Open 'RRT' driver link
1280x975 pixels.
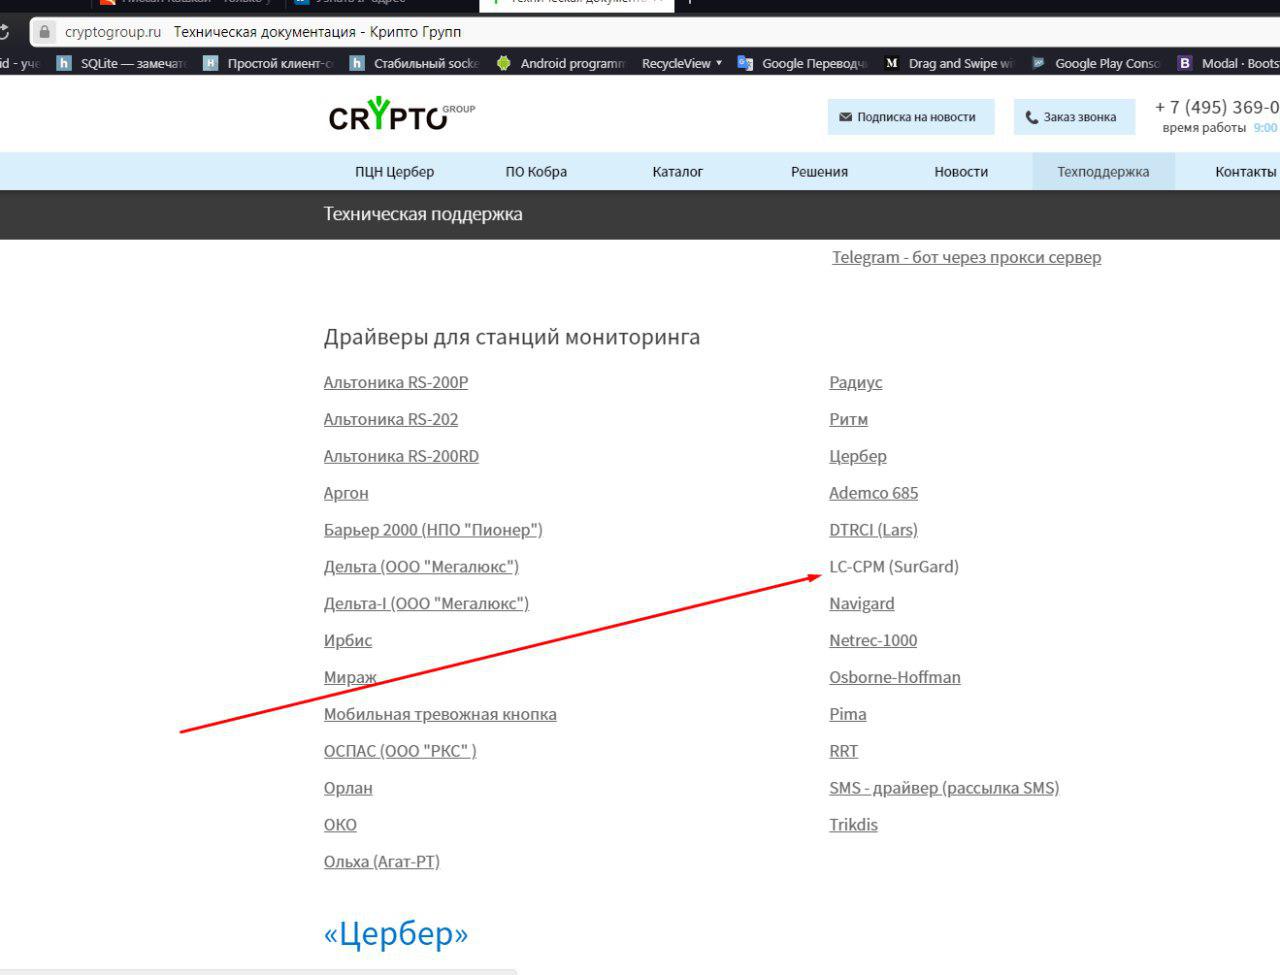click(843, 751)
